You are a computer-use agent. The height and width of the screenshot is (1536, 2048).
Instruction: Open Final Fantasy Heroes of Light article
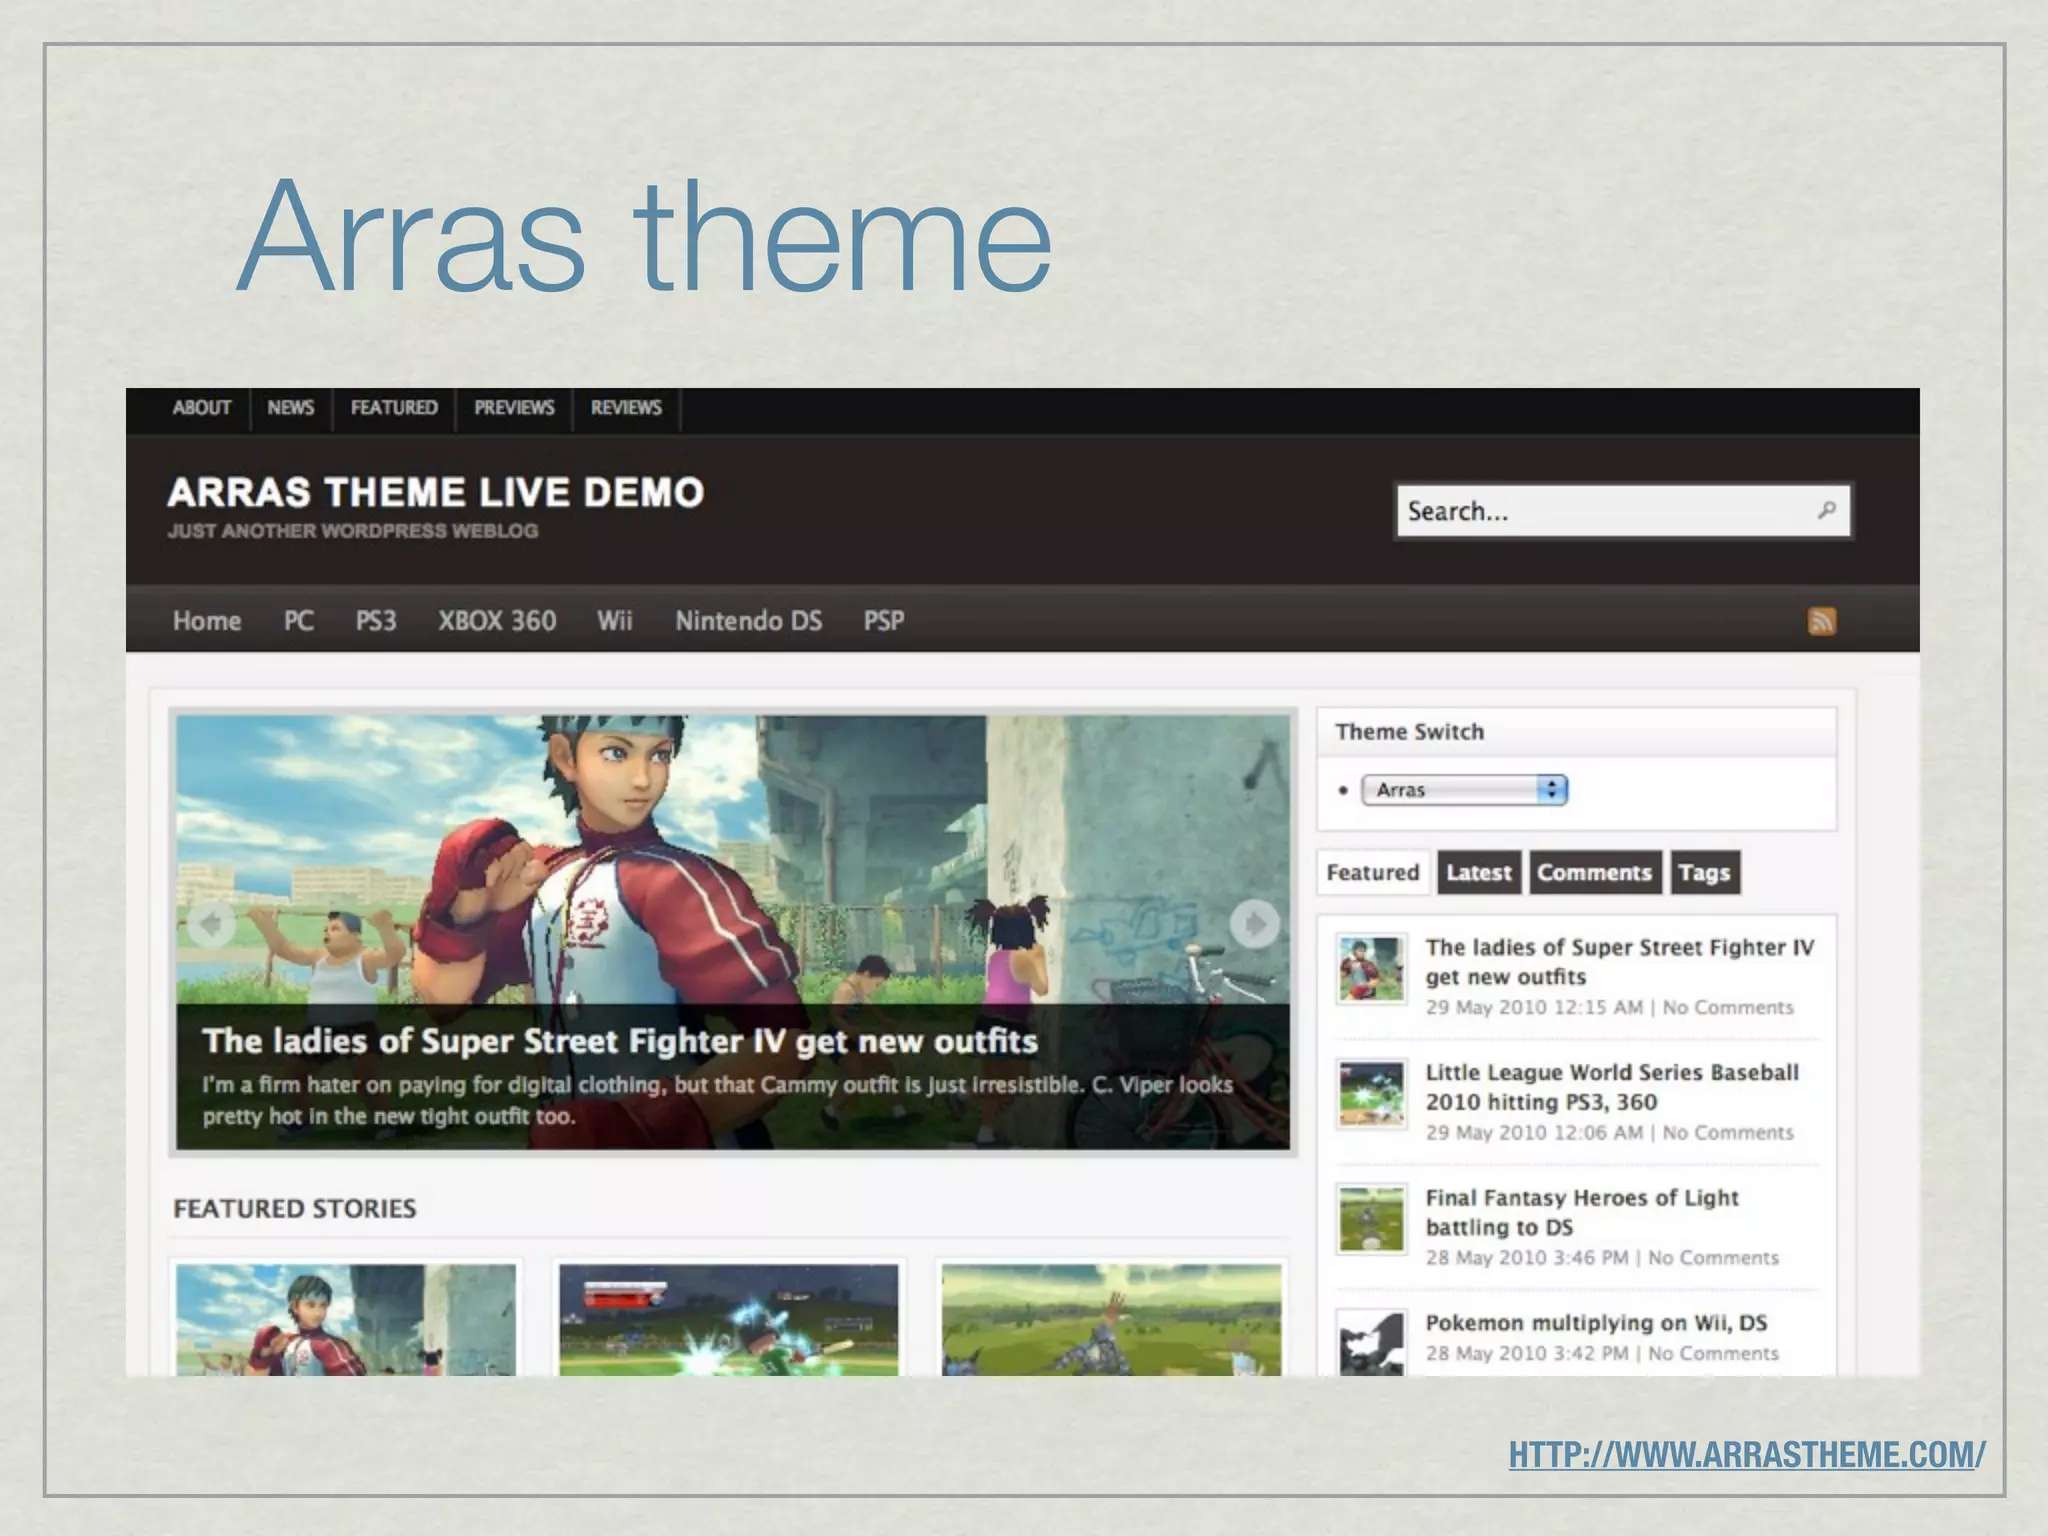[1582, 1212]
